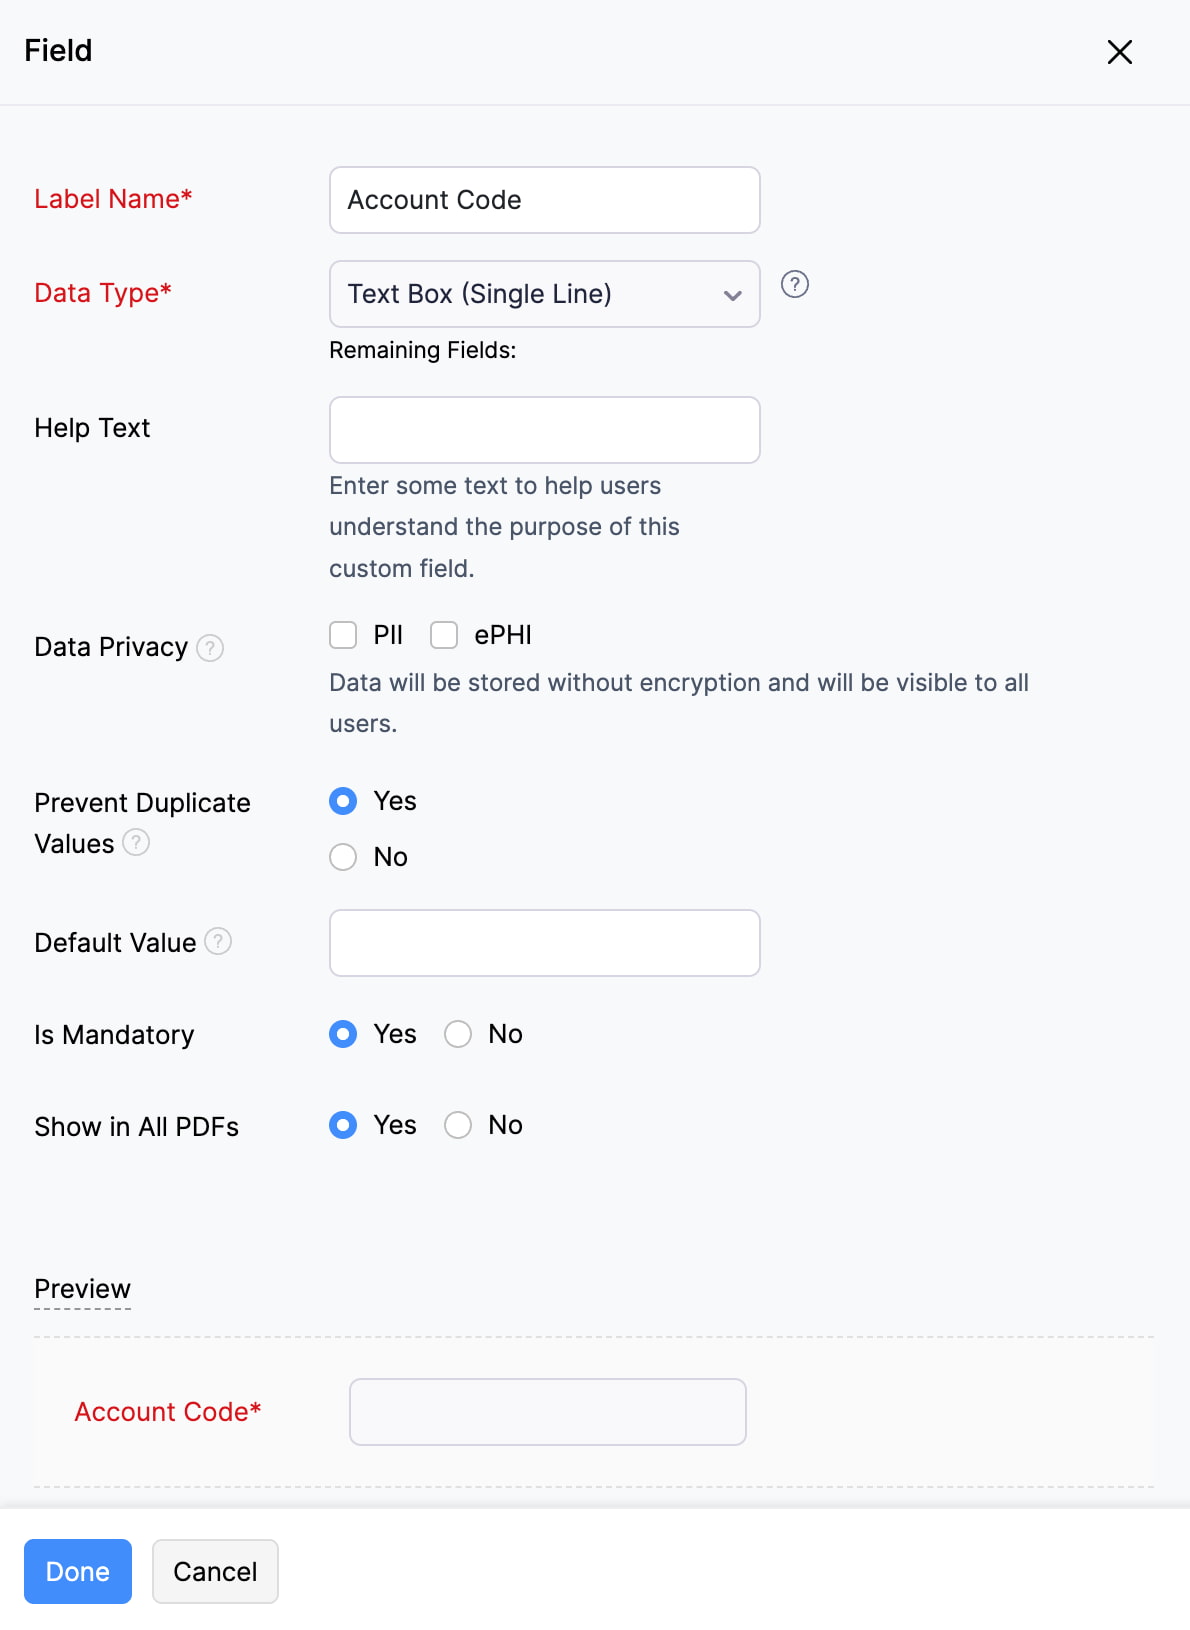Click the Cancel button
The image size is (1190, 1630).
(215, 1571)
